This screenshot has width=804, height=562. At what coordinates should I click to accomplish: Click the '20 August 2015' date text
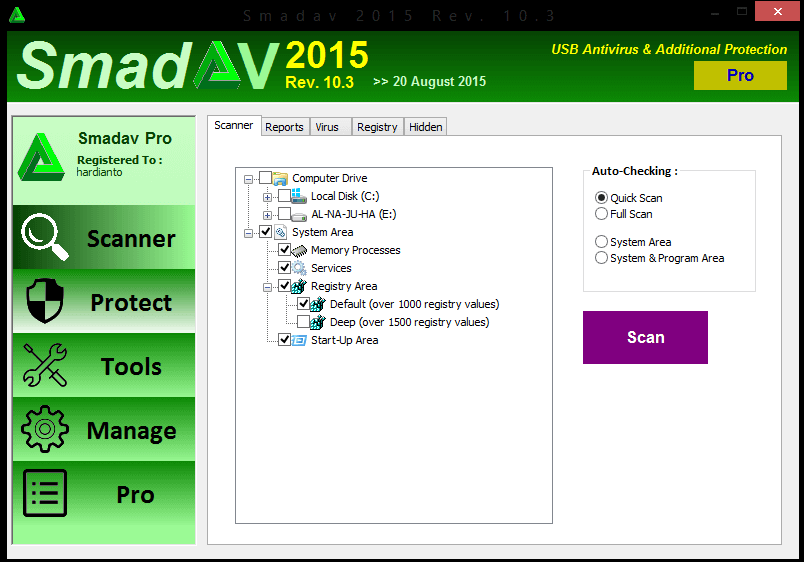(439, 82)
